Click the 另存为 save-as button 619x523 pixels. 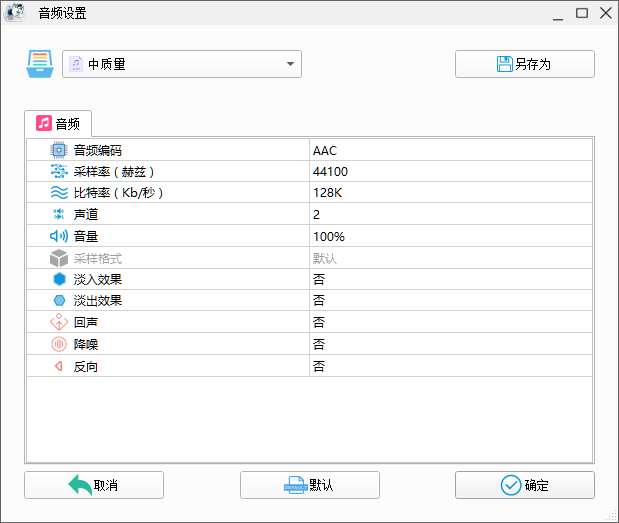point(525,64)
